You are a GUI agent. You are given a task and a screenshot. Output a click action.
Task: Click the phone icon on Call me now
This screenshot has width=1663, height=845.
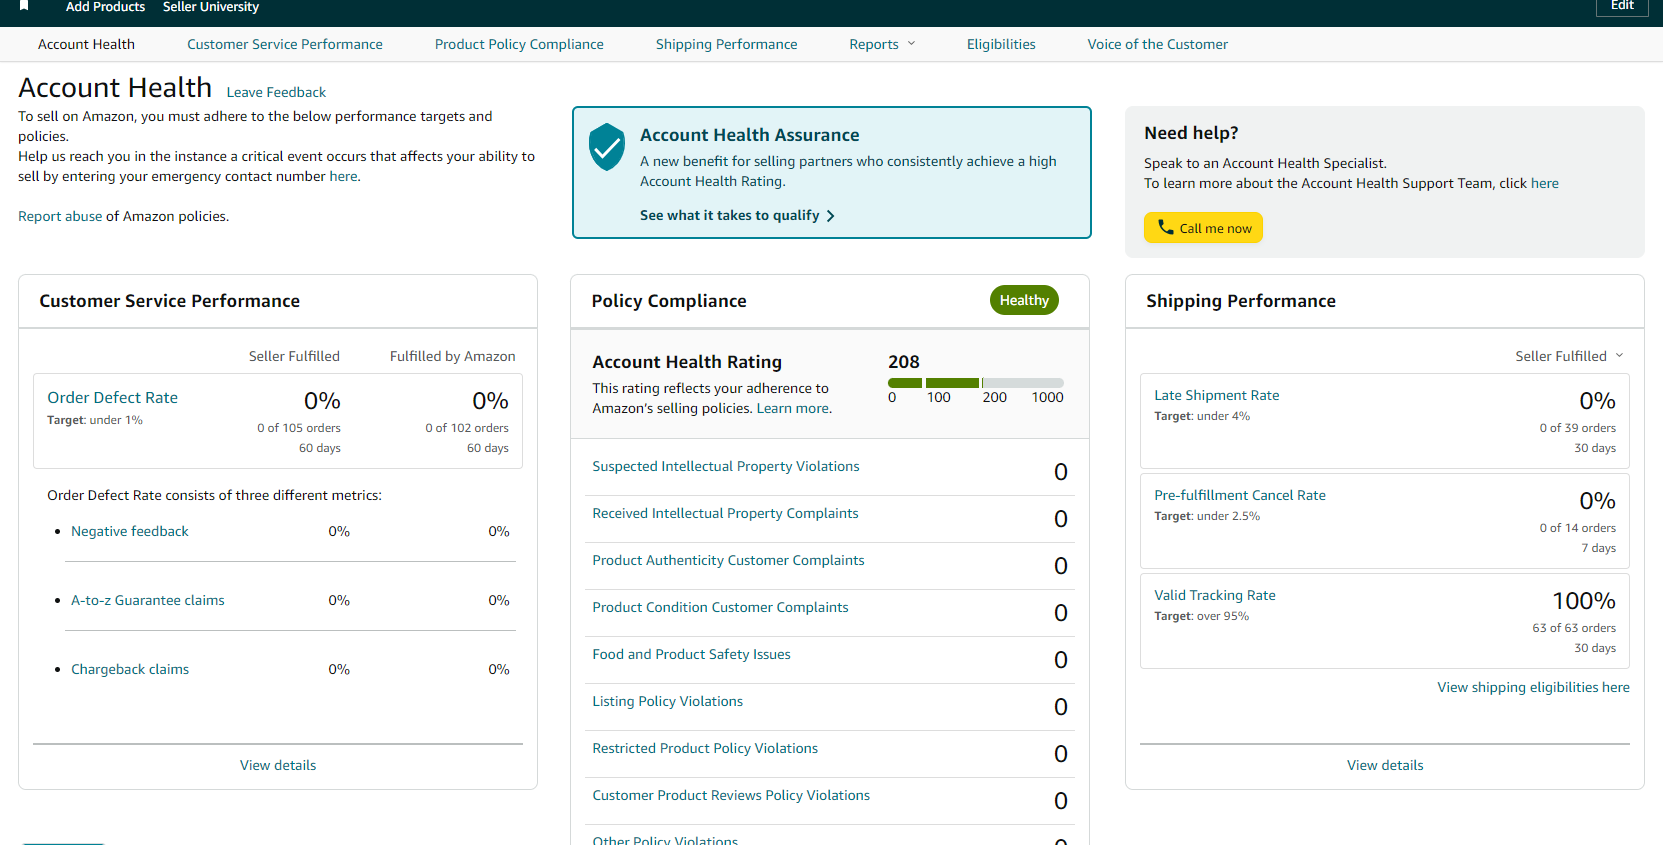coord(1166,227)
